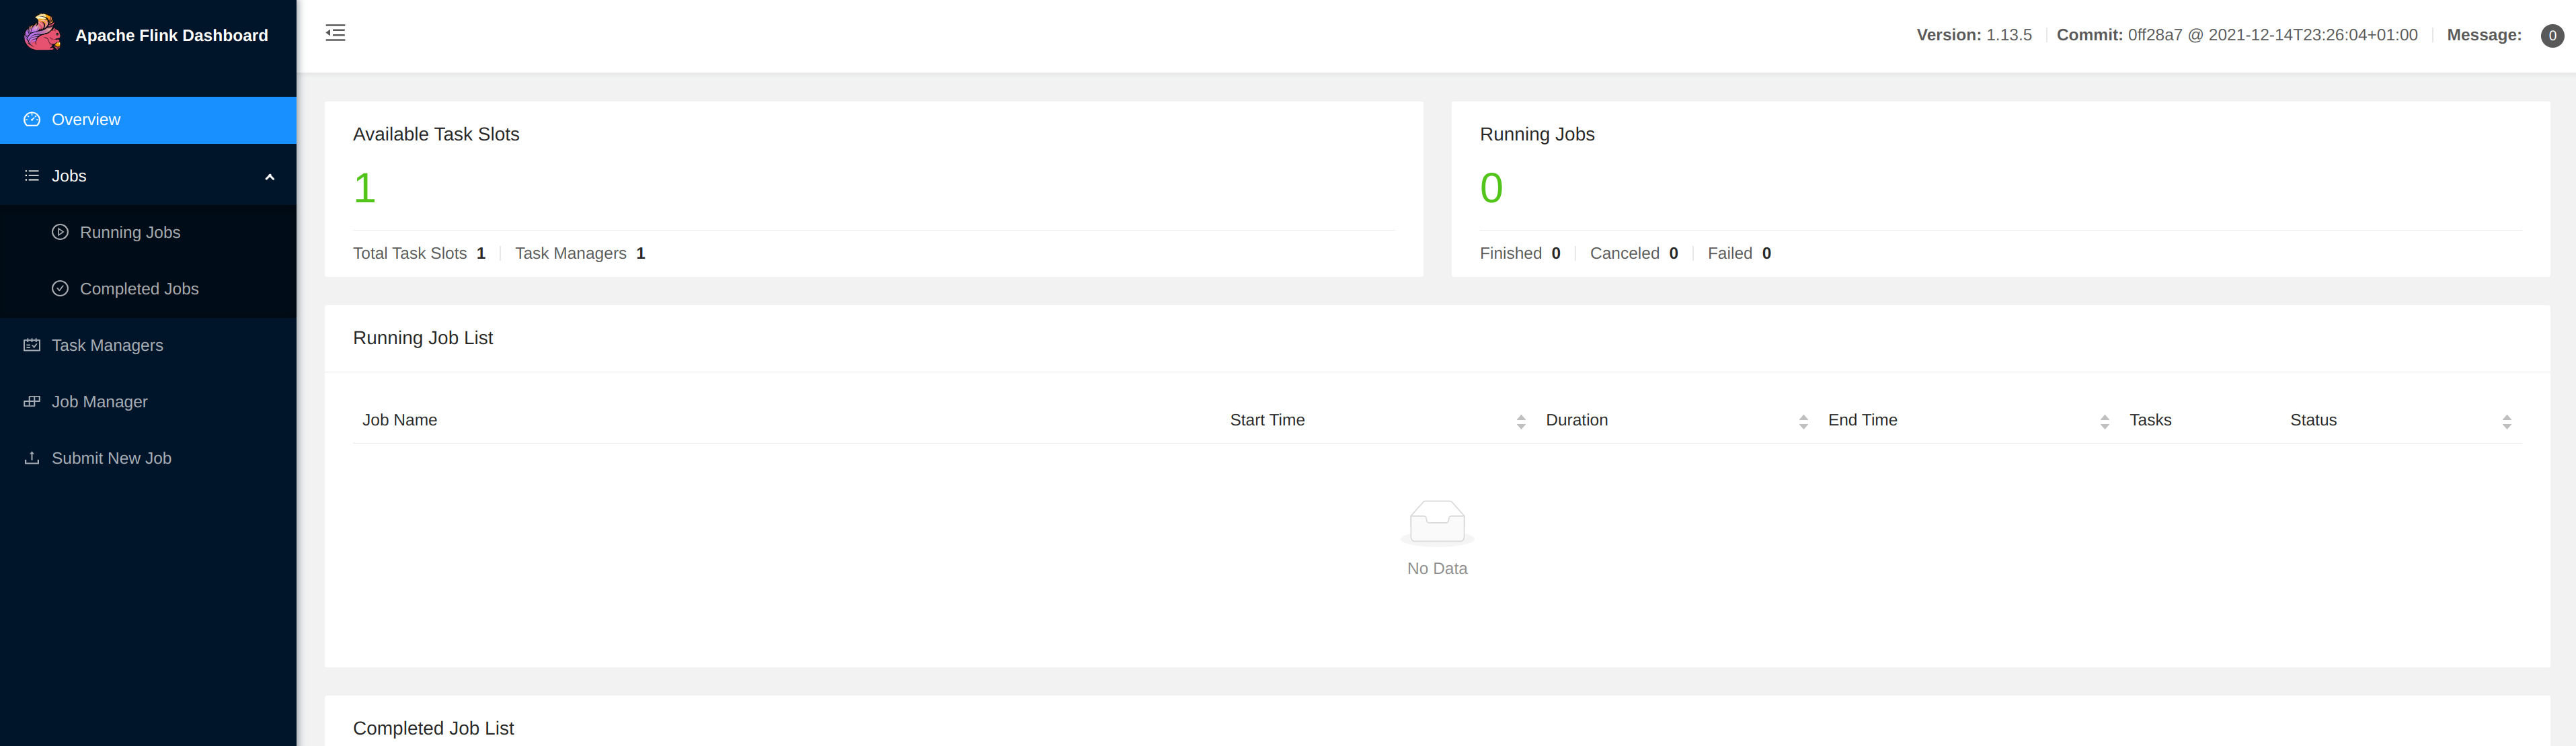This screenshot has width=2576, height=746.
Task: Click Submit New Job icon
Action: [33, 457]
